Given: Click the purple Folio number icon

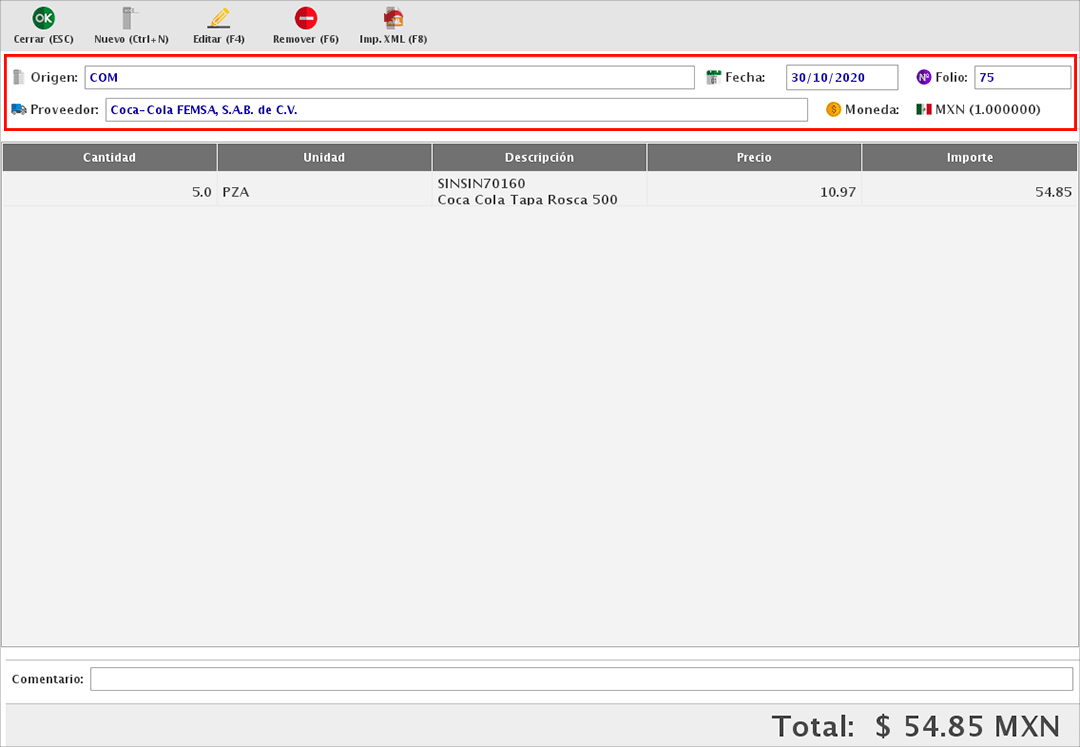Looking at the screenshot, I should (x=924, y=77).
